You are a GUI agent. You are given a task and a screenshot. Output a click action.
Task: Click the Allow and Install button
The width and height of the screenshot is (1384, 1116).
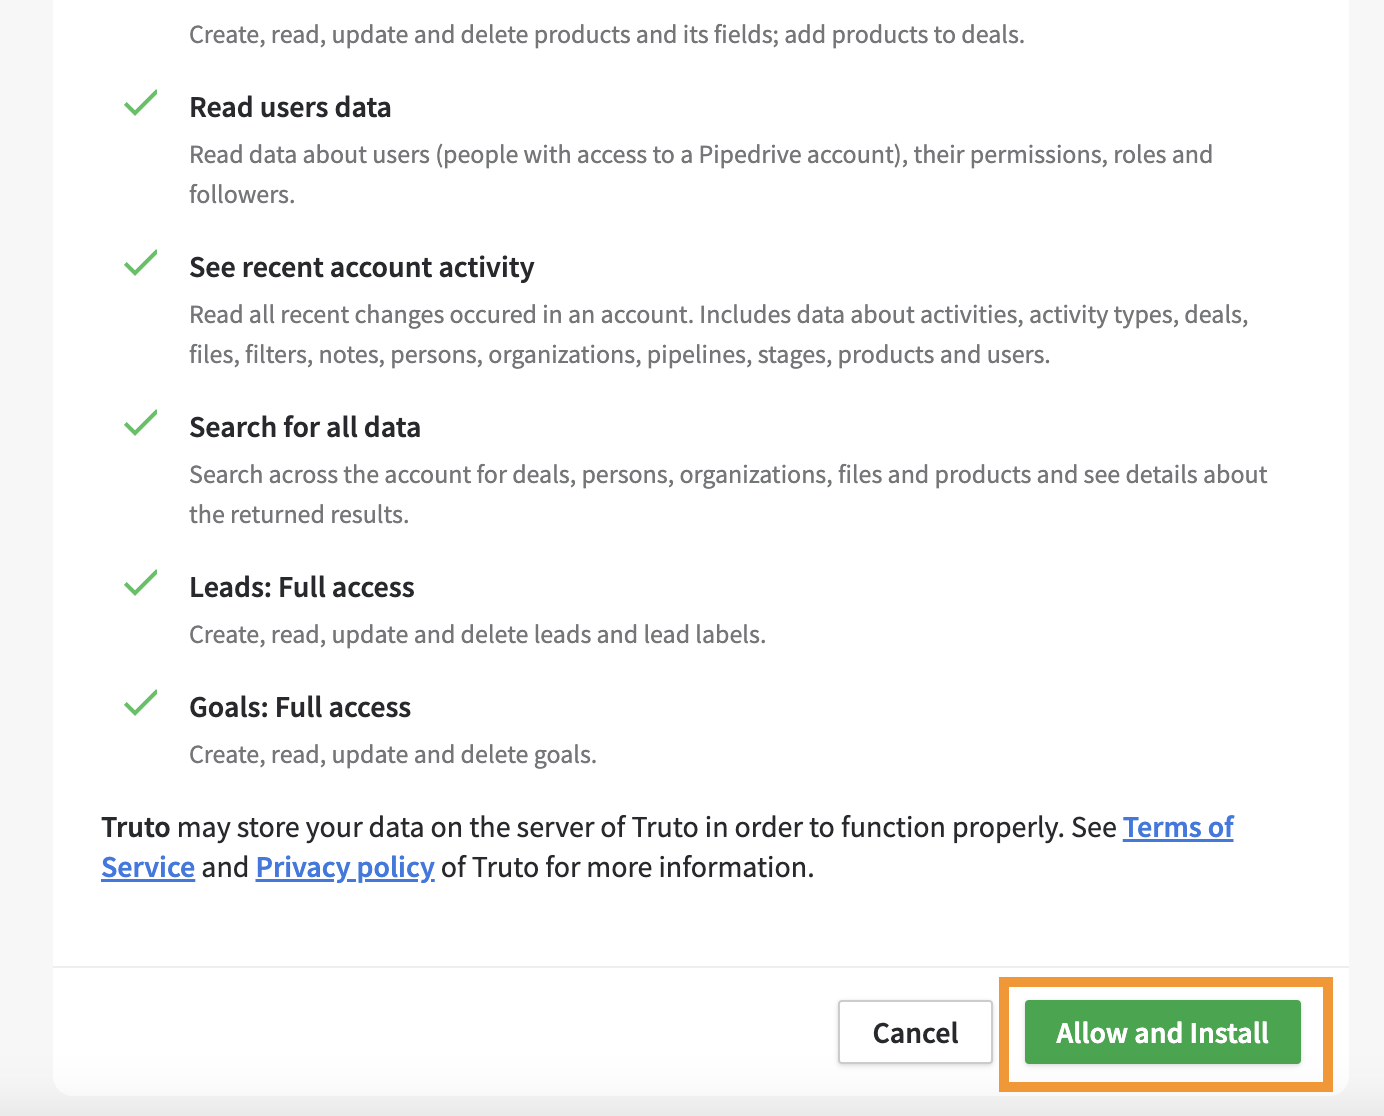pos(1162,1032)
